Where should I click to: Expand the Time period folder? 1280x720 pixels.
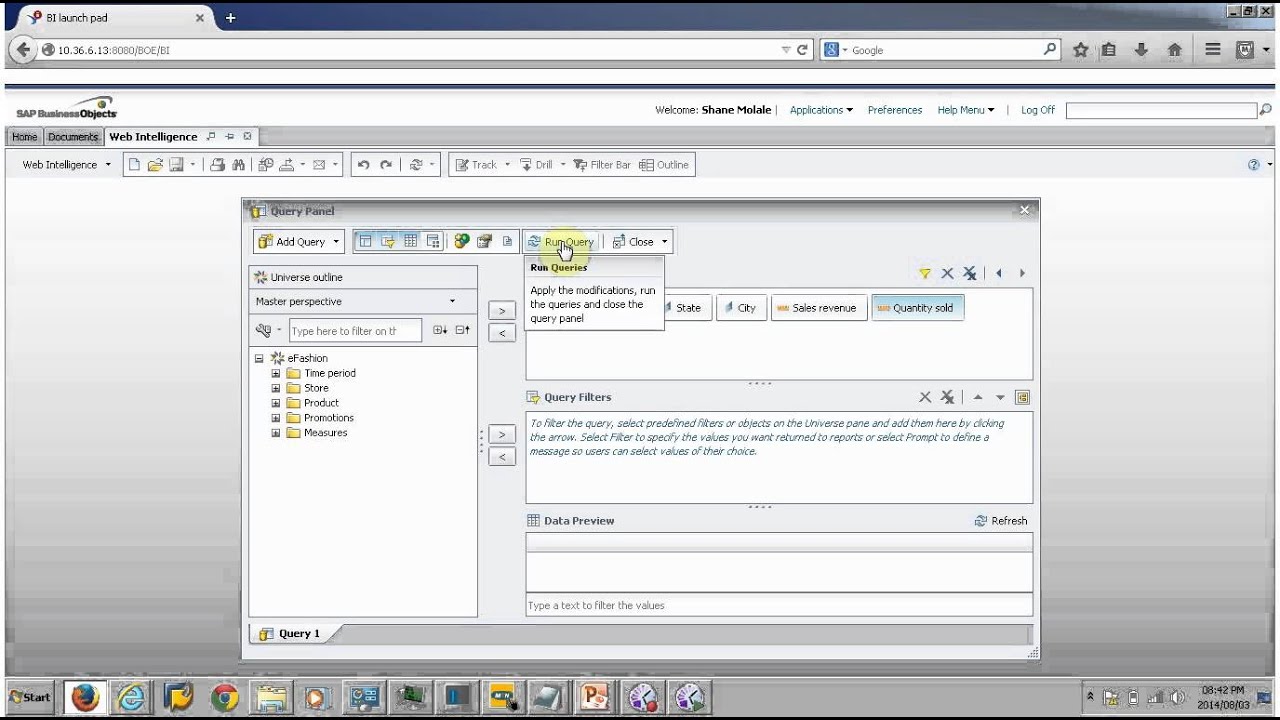(x=276, y=373)
